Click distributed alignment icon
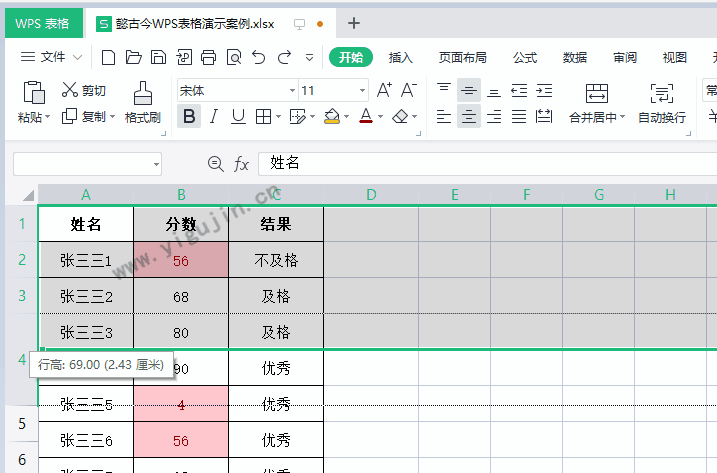Viewport: 717px width, 473px height. pos(544,117)
